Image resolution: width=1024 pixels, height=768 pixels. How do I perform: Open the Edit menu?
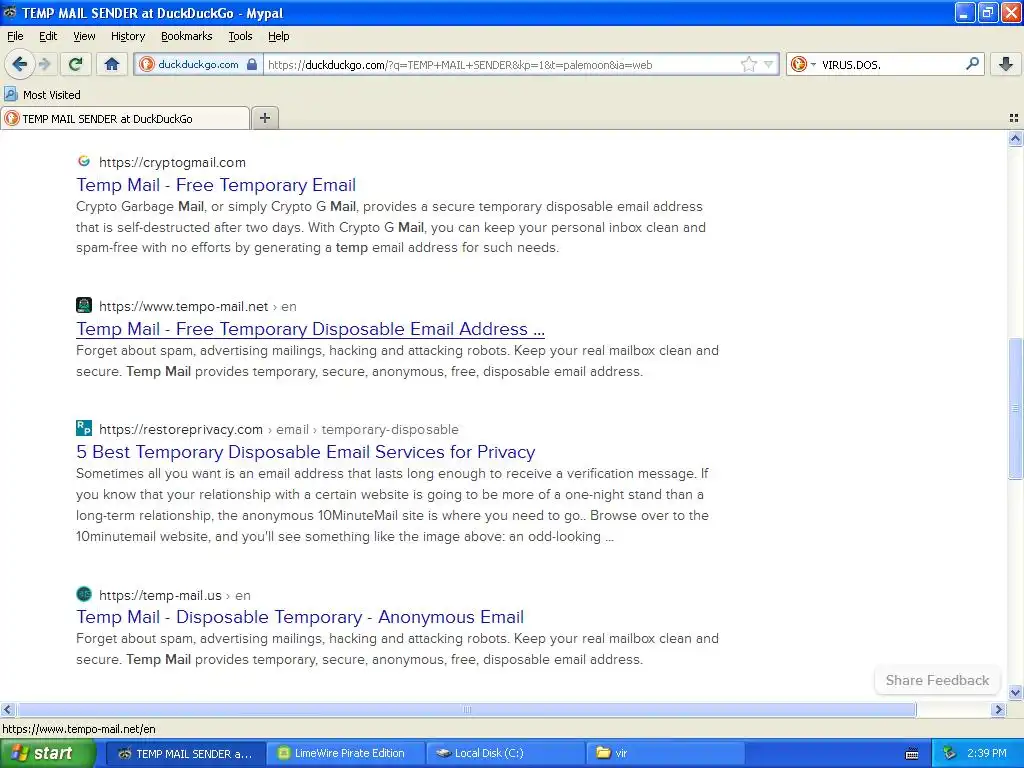point(48,36)
